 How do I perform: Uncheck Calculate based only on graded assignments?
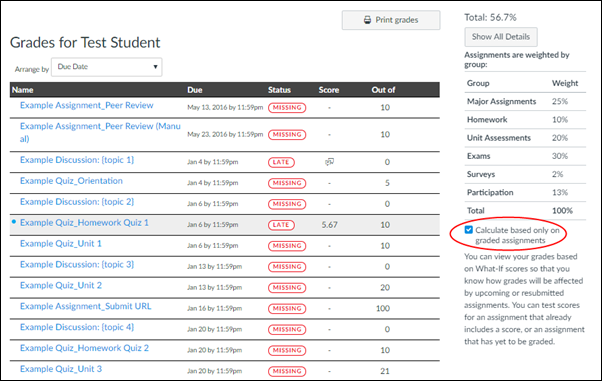468,230
